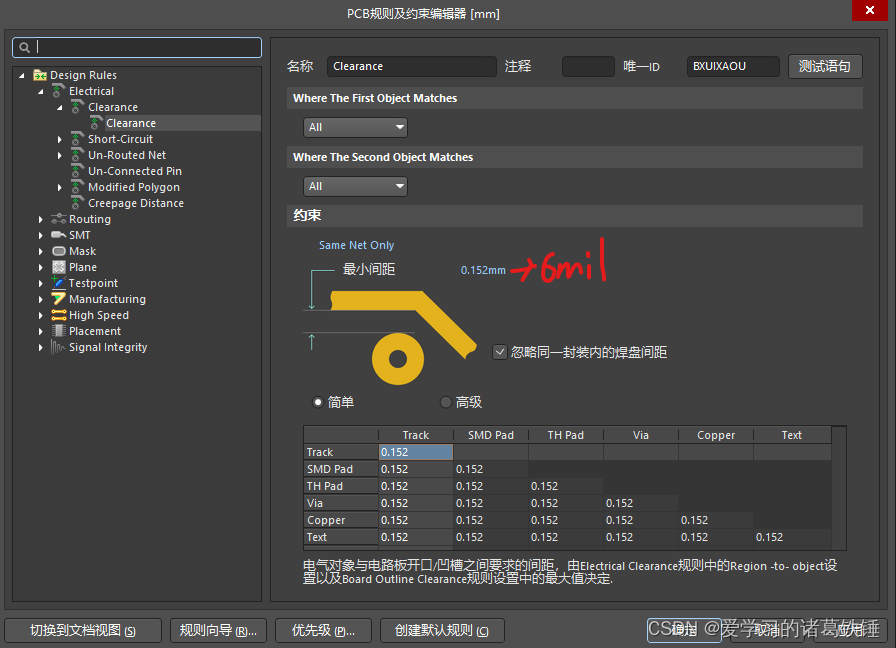Viewport: 896px width, 648px height.
Task: Click the 测试语句 button
Action: click(x=825, y=66)
